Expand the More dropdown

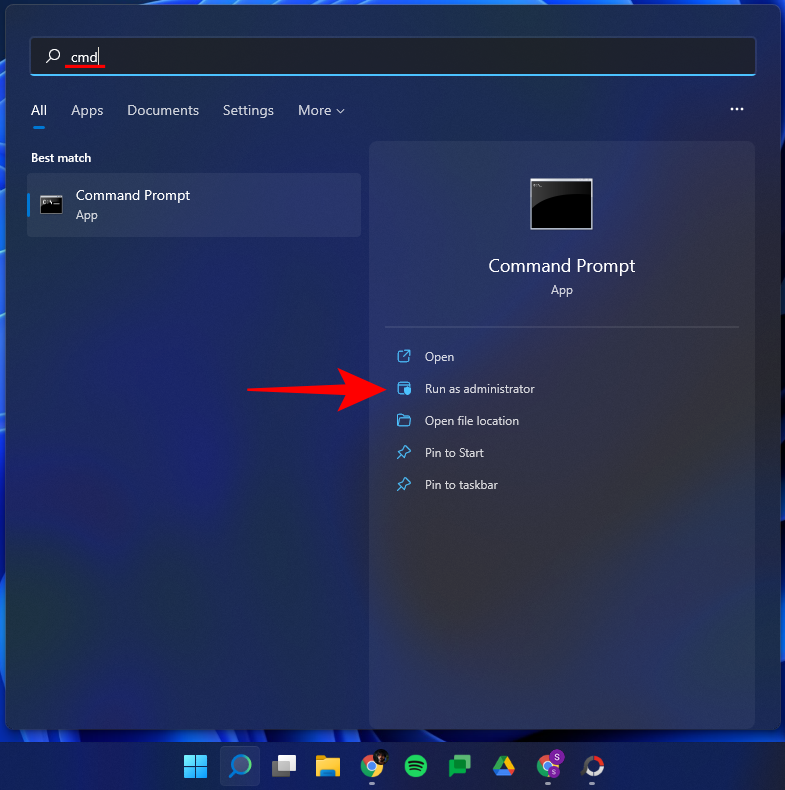pyautogui.click(x=321, y=110)
